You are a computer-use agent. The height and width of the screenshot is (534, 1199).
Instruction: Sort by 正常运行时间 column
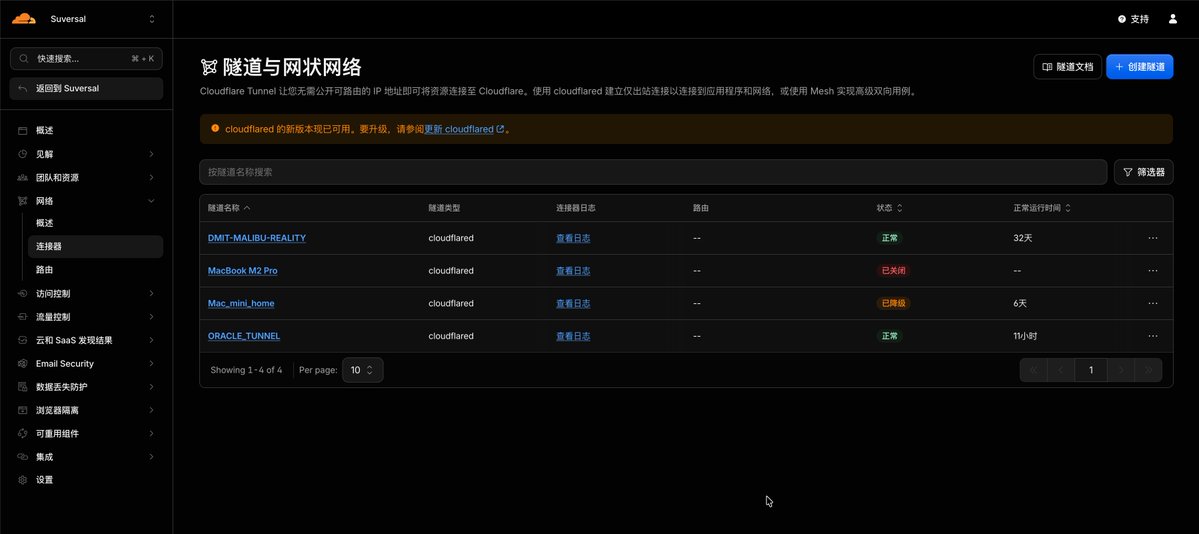(1041, 208)
